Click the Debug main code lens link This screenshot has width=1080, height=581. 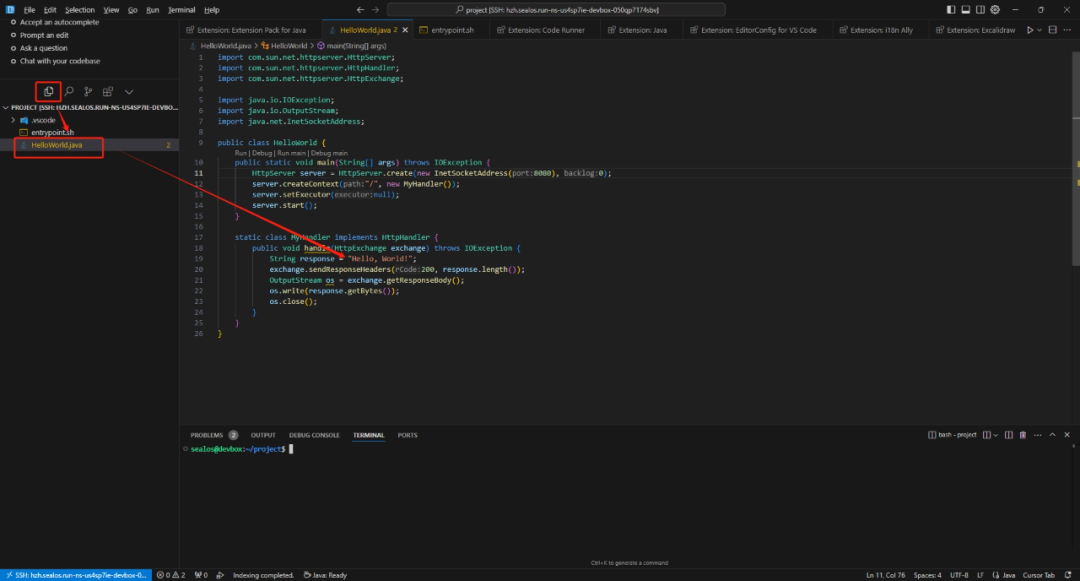pos(329,152)
